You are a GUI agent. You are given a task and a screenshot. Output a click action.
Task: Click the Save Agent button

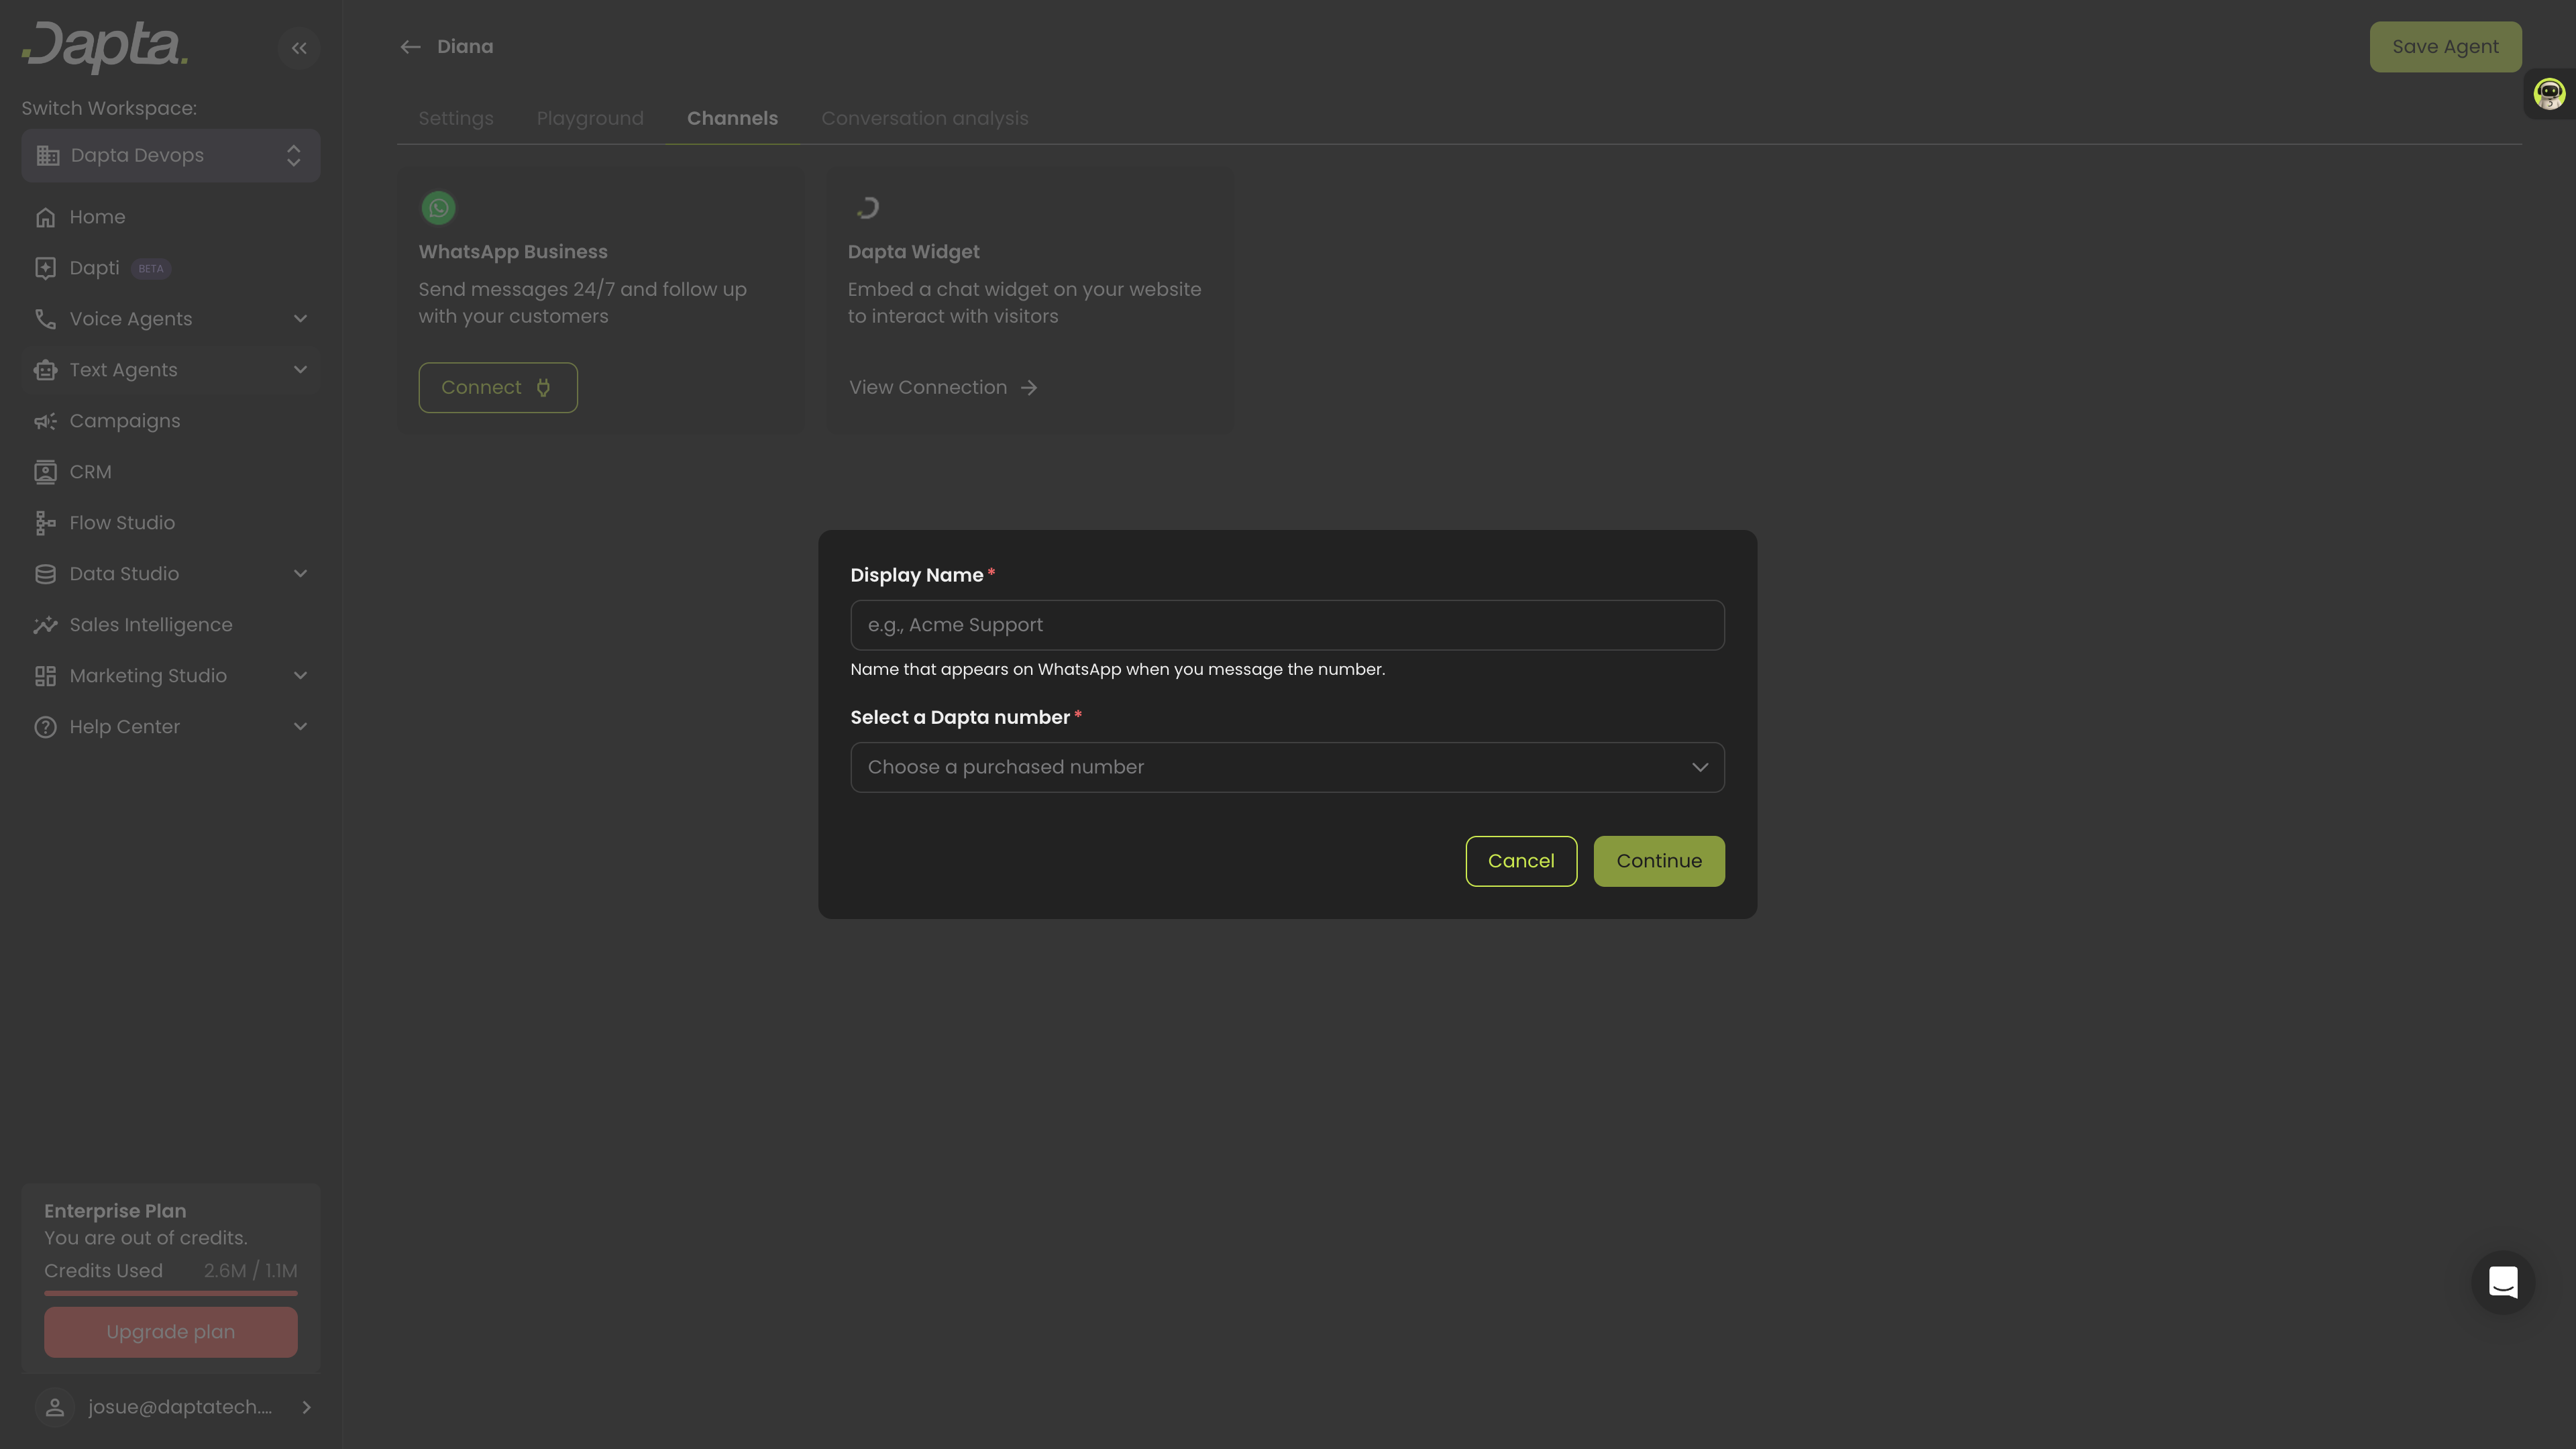pos(2445,47)
